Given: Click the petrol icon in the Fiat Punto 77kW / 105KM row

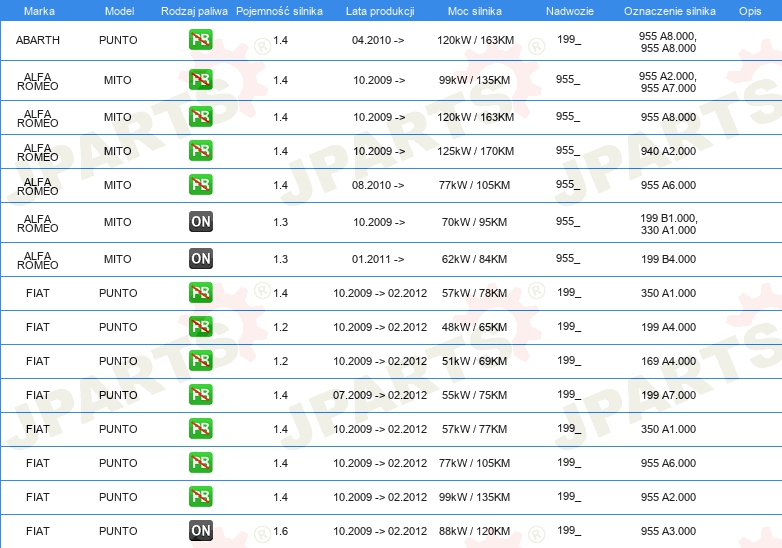Looking at the screenshot, I should tap(201, 463).
